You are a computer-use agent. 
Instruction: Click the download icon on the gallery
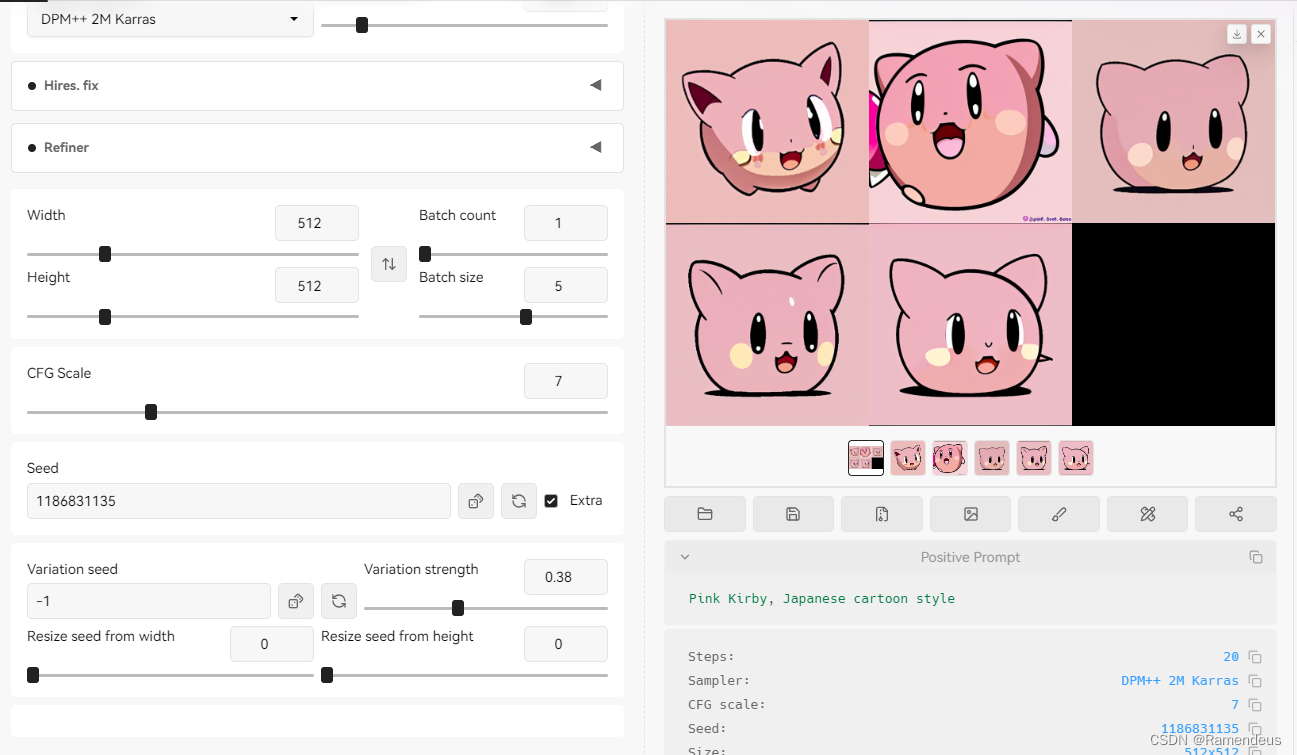pos(1237,34)
